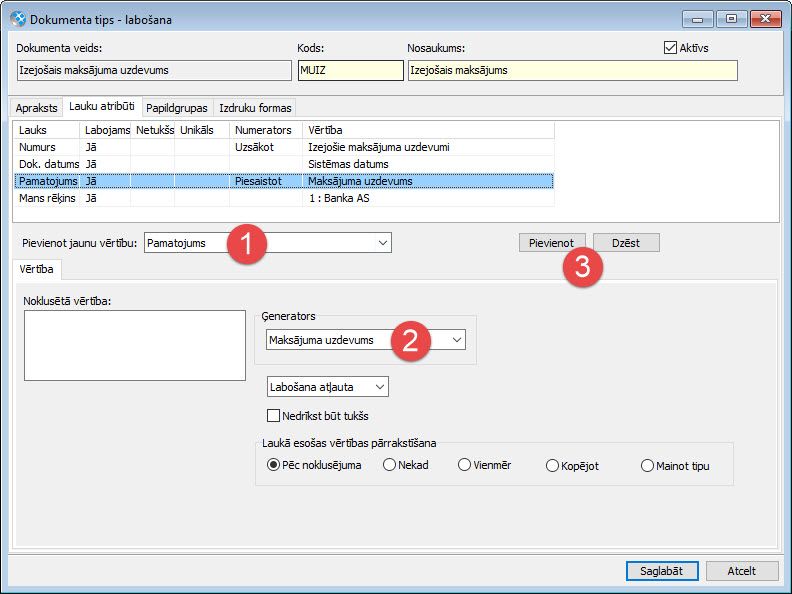This screenshot has width=792, height=594.
Task: Select the Kopējot radio button
Action: pos(553,466)
